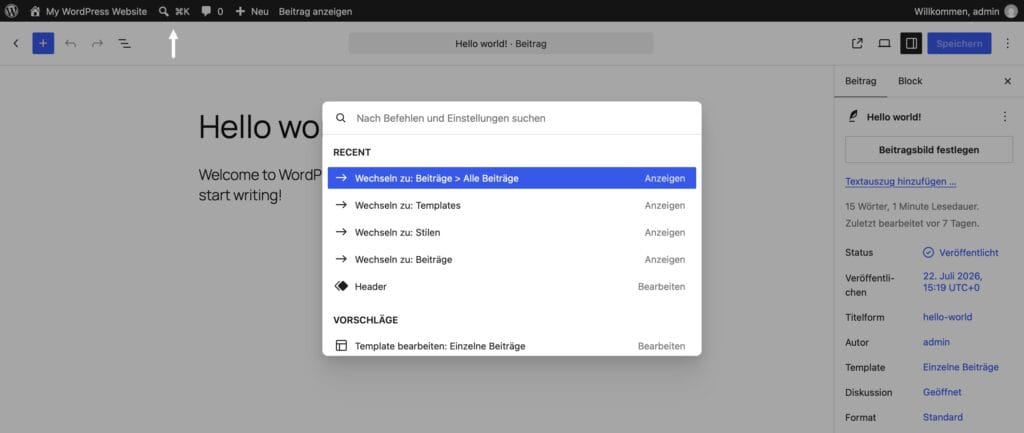
Task: Open the device preview laptop icon
Action: [884, 44]
